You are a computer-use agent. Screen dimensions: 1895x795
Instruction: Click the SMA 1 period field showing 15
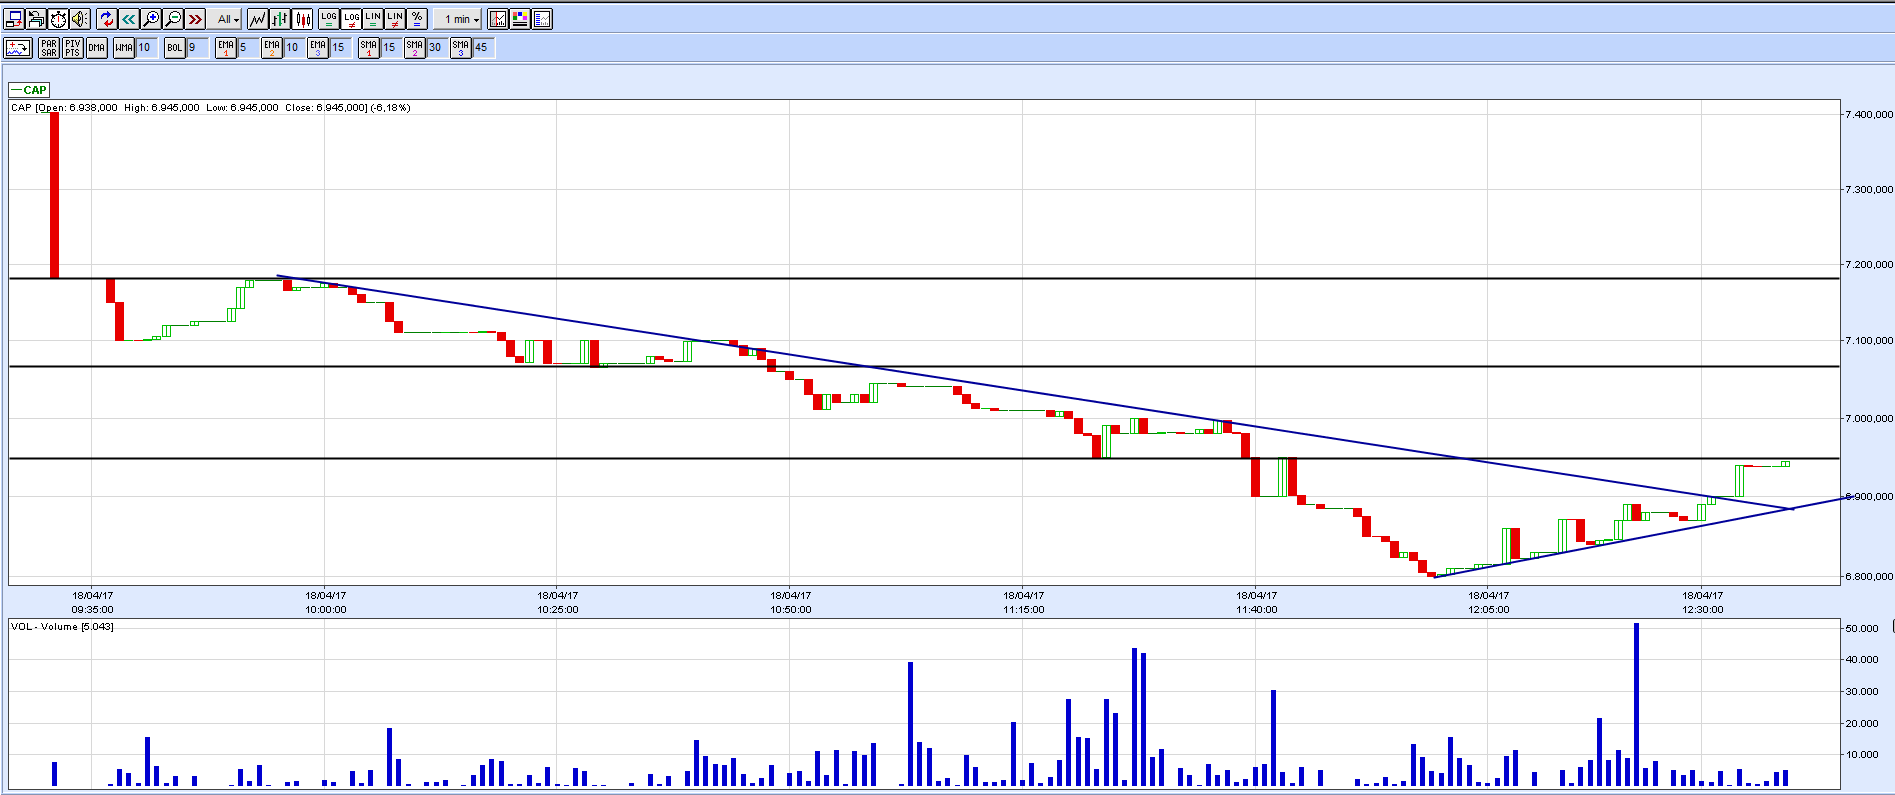point(391,47)
